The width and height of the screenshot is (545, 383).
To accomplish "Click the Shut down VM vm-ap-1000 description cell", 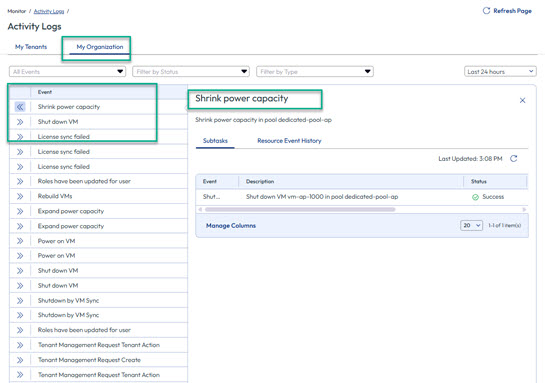I will click(x=322, y=197).
